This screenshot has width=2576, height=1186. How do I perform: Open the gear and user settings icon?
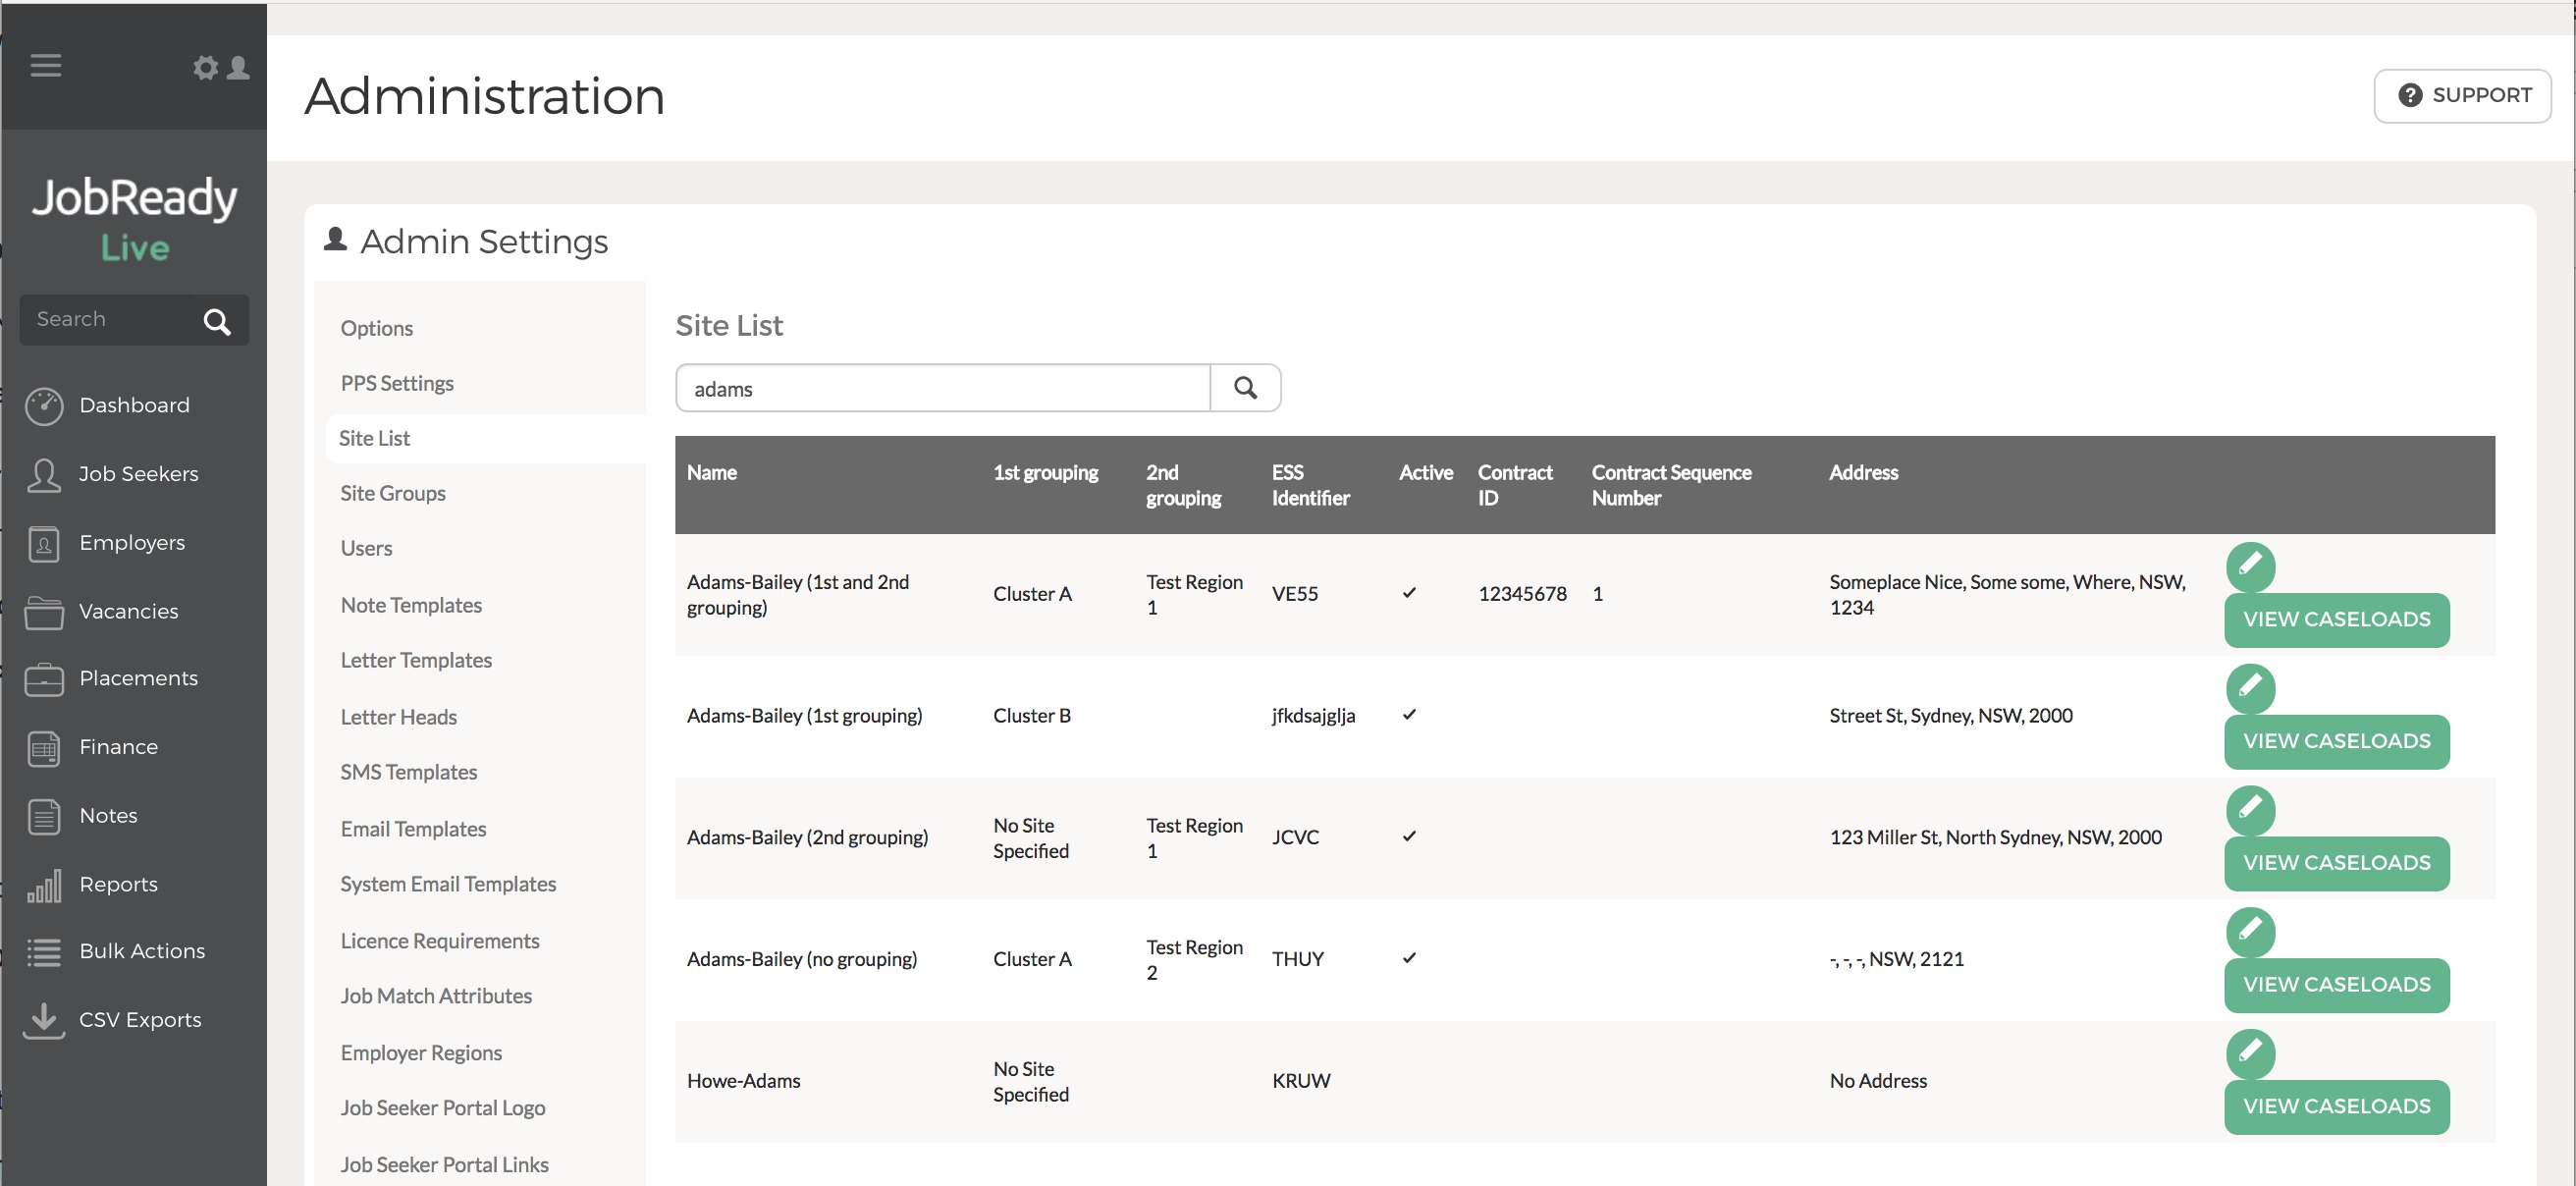(221, 67)
